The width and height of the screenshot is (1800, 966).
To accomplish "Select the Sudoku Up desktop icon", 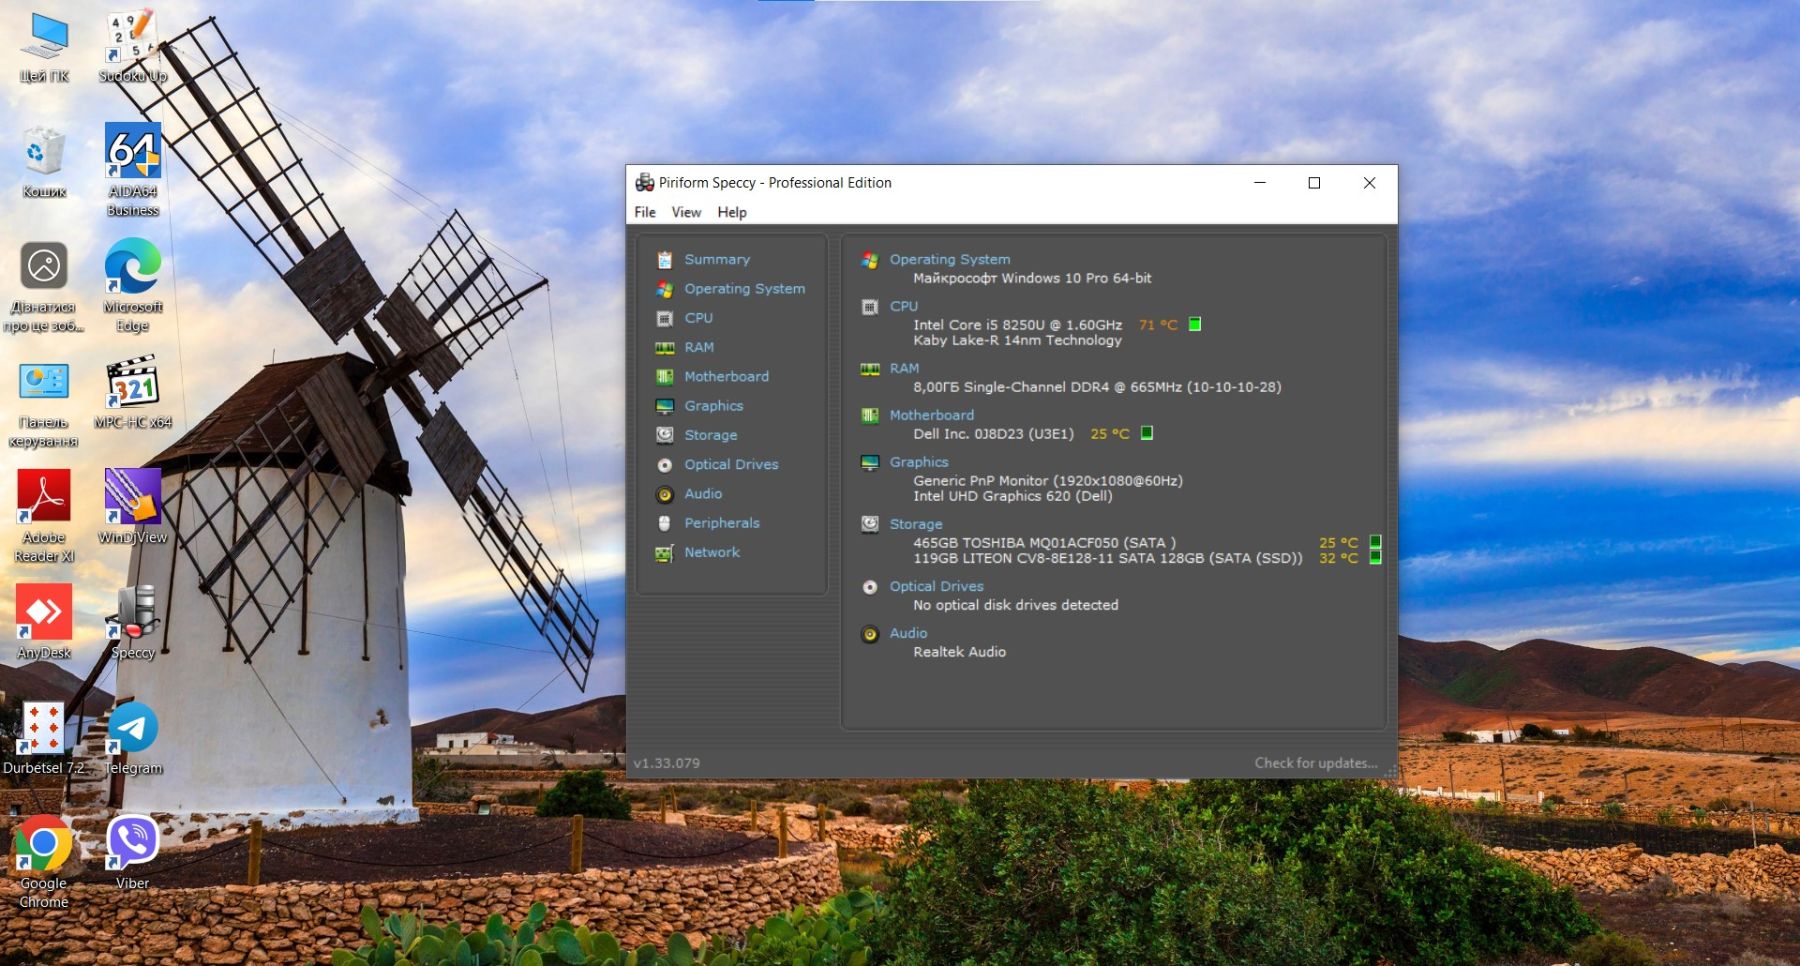I will (x=133, y=45).
